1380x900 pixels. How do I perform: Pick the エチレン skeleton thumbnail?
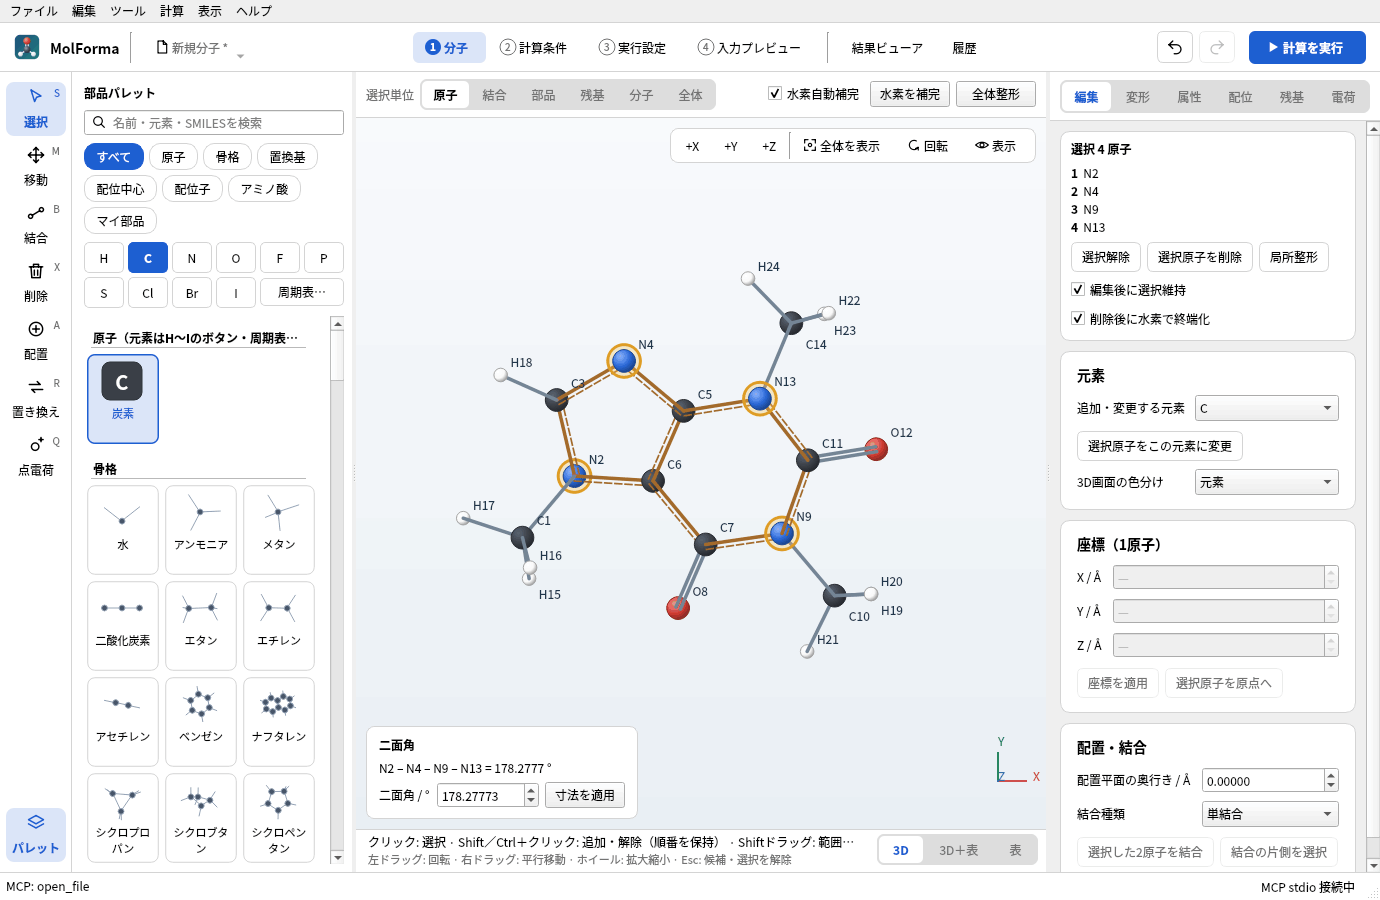pos(279,626)
